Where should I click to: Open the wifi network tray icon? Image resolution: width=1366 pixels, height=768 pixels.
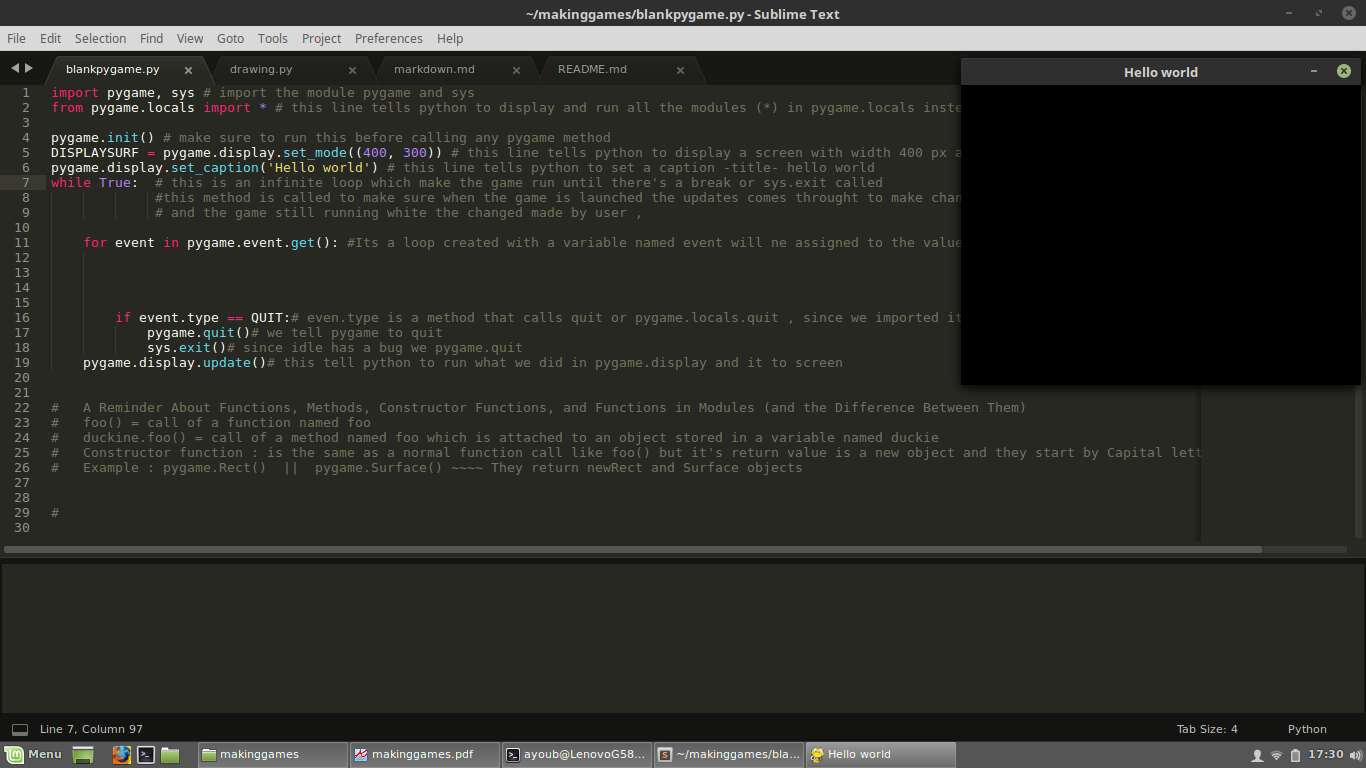[x=1276, y=755]
